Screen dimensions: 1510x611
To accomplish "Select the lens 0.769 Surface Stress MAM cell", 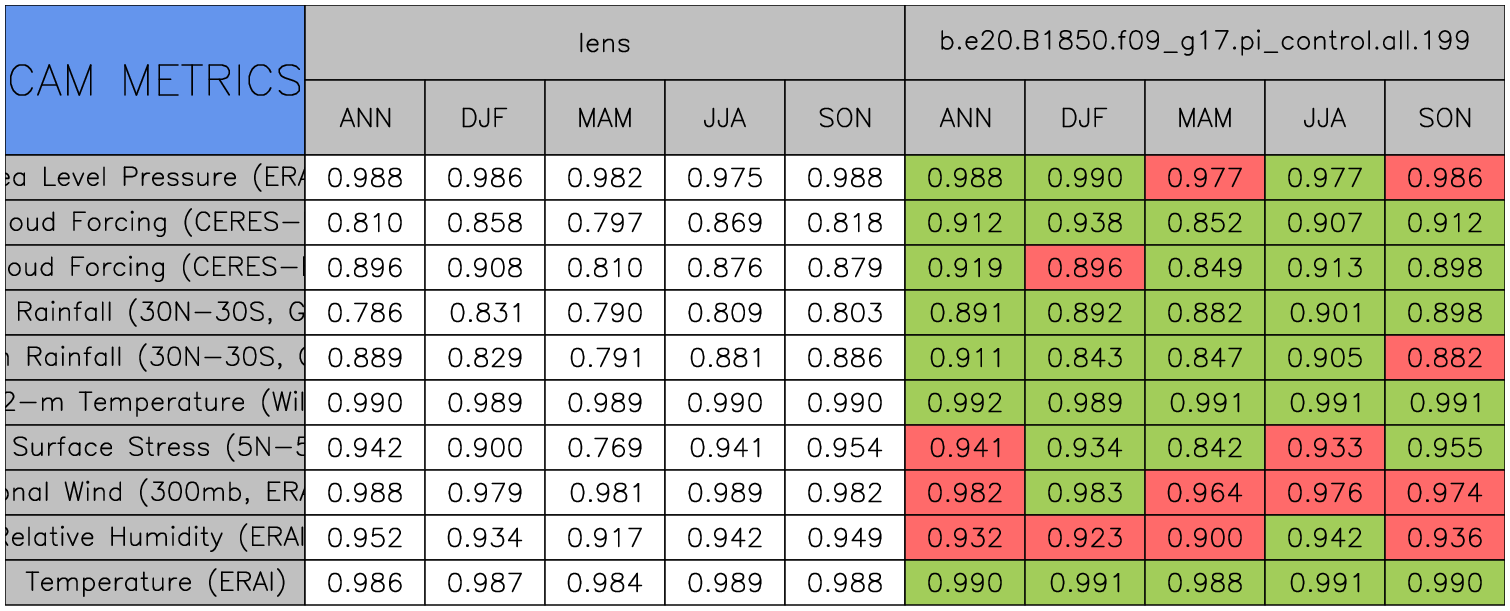I will coord(604,447).
